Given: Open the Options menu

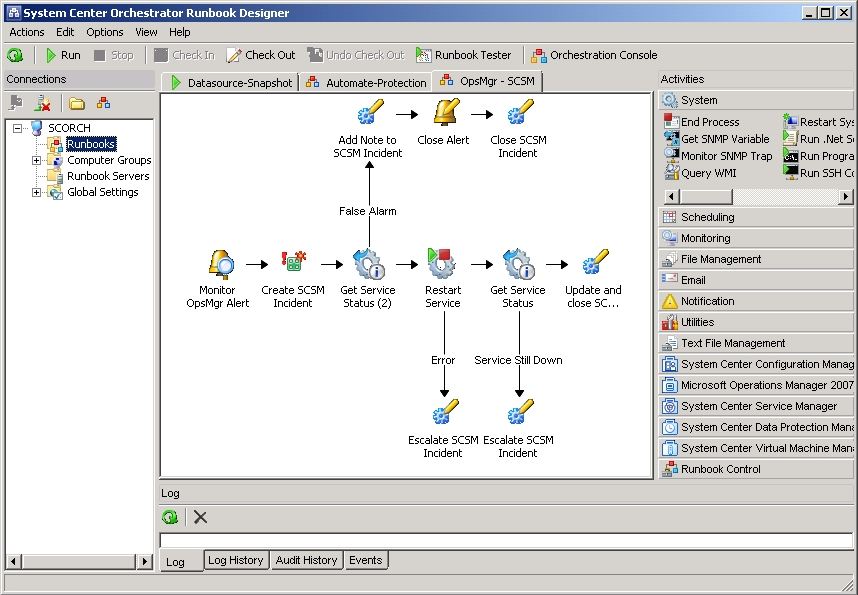Looking at the screenshot, I should click(x=104, y=32).
